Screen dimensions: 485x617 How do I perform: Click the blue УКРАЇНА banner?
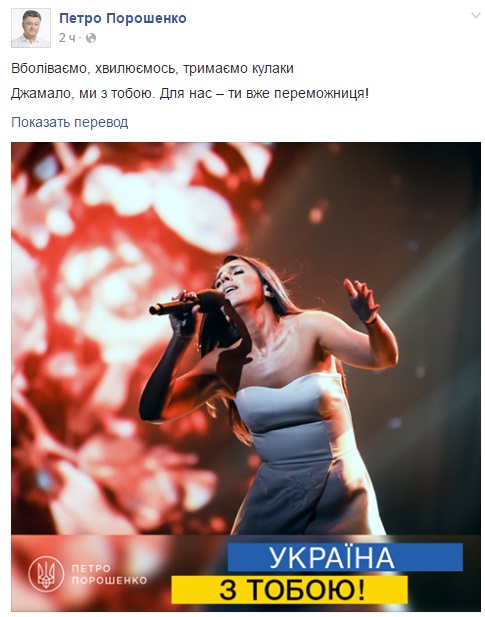point(345,557)
